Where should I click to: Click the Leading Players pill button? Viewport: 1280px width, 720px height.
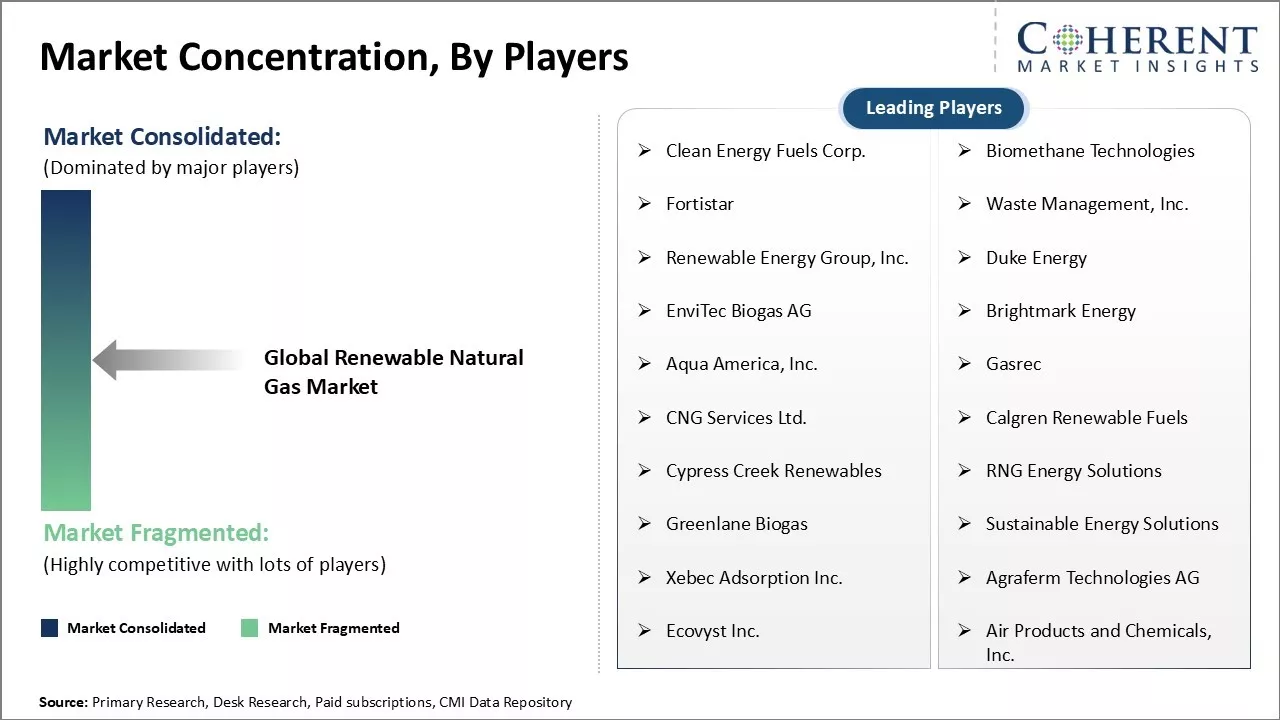[x=933, y=108]
